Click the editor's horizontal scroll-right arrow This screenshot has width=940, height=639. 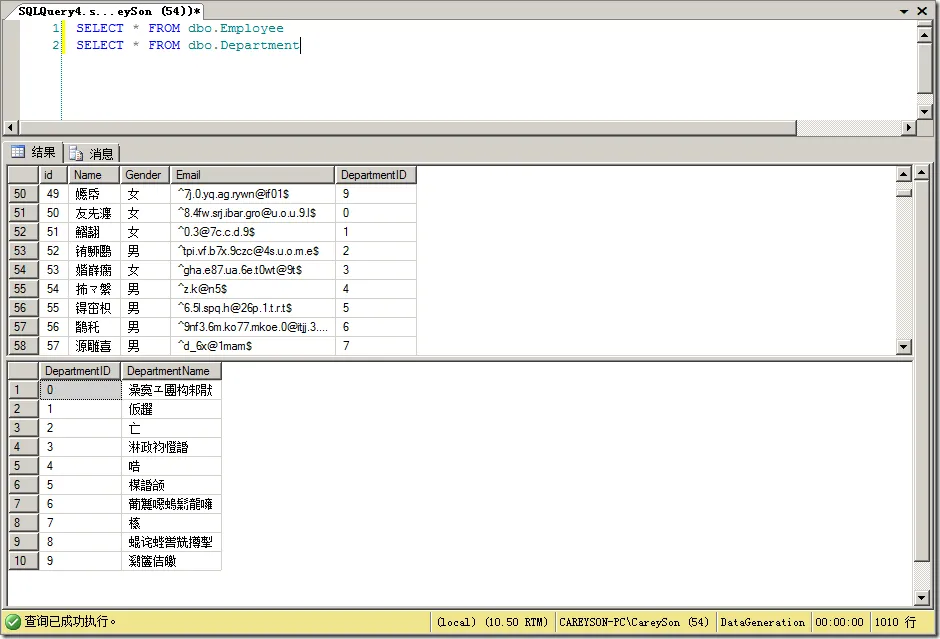(909, 128)
